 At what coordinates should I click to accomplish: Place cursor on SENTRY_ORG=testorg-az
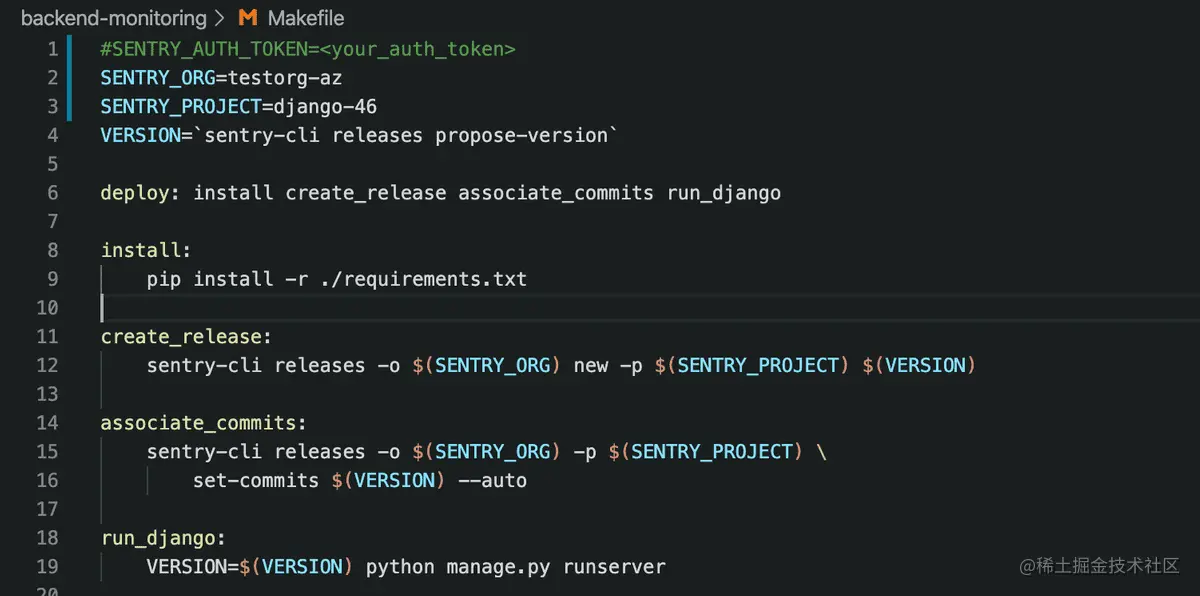pyautogui.click(x=220, y=77)
